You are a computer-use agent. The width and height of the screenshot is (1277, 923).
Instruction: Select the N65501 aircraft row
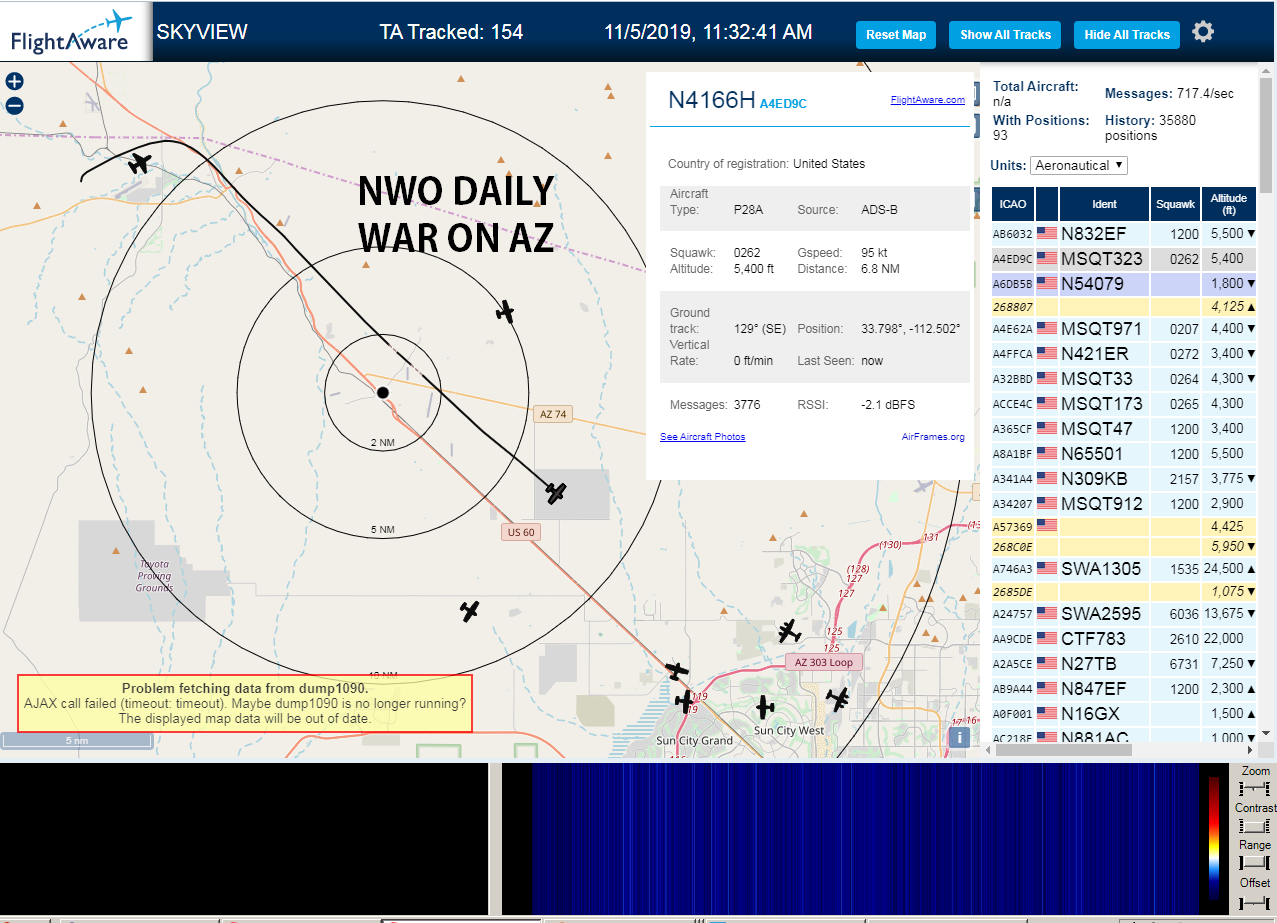pyautogui.click(x=1123, y=453)
